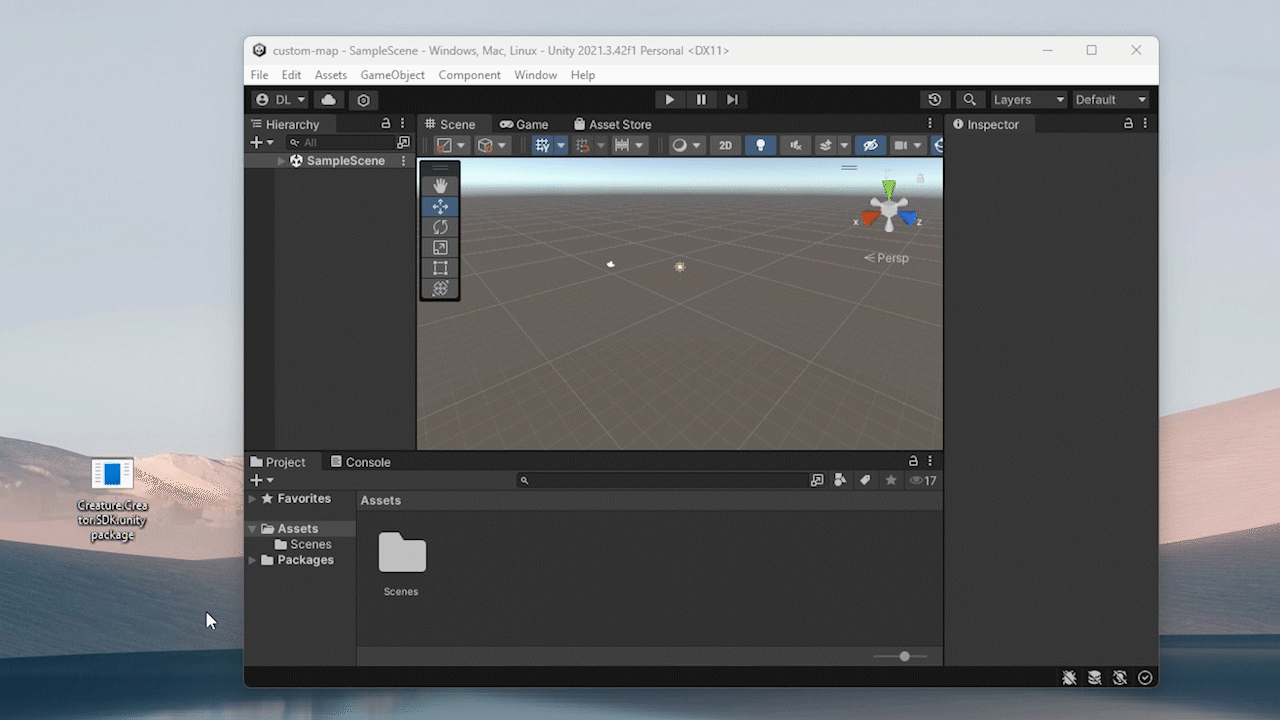Open the Default layout dropdown
Image resolution: width=1280 pixels, height=720 pixels.
click(x=1111, y=100)
